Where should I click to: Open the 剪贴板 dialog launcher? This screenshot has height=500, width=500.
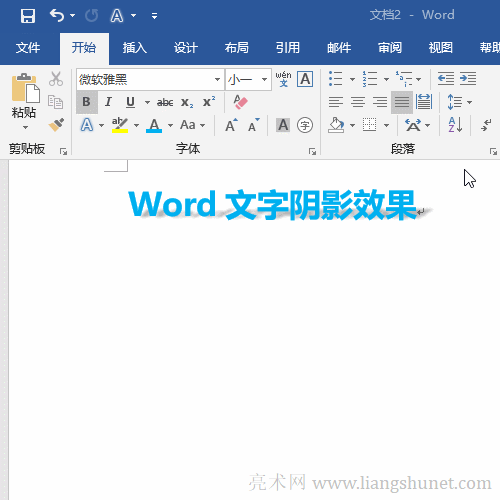click(x=63, y=152)
